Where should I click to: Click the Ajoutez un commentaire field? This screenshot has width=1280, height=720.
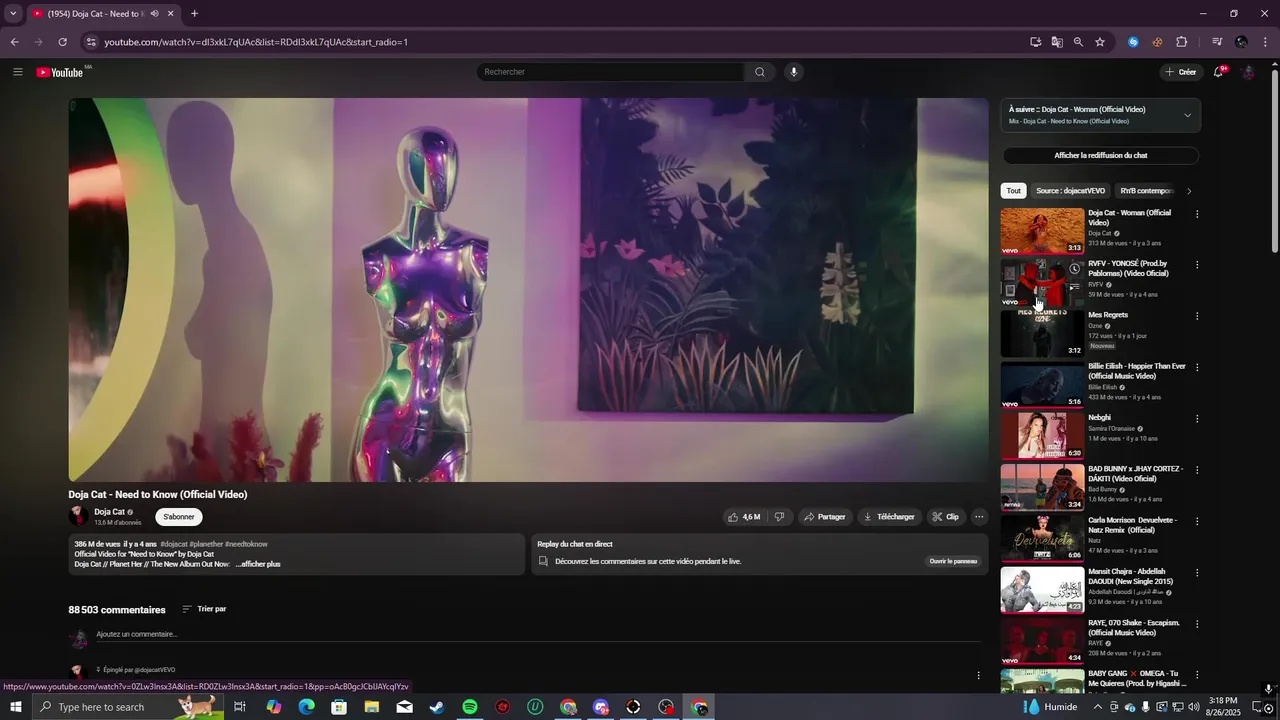point(540,634)
